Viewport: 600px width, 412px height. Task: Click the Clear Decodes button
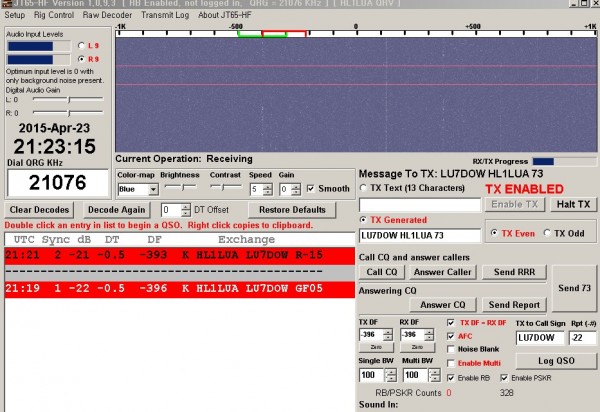pos(39,210)
